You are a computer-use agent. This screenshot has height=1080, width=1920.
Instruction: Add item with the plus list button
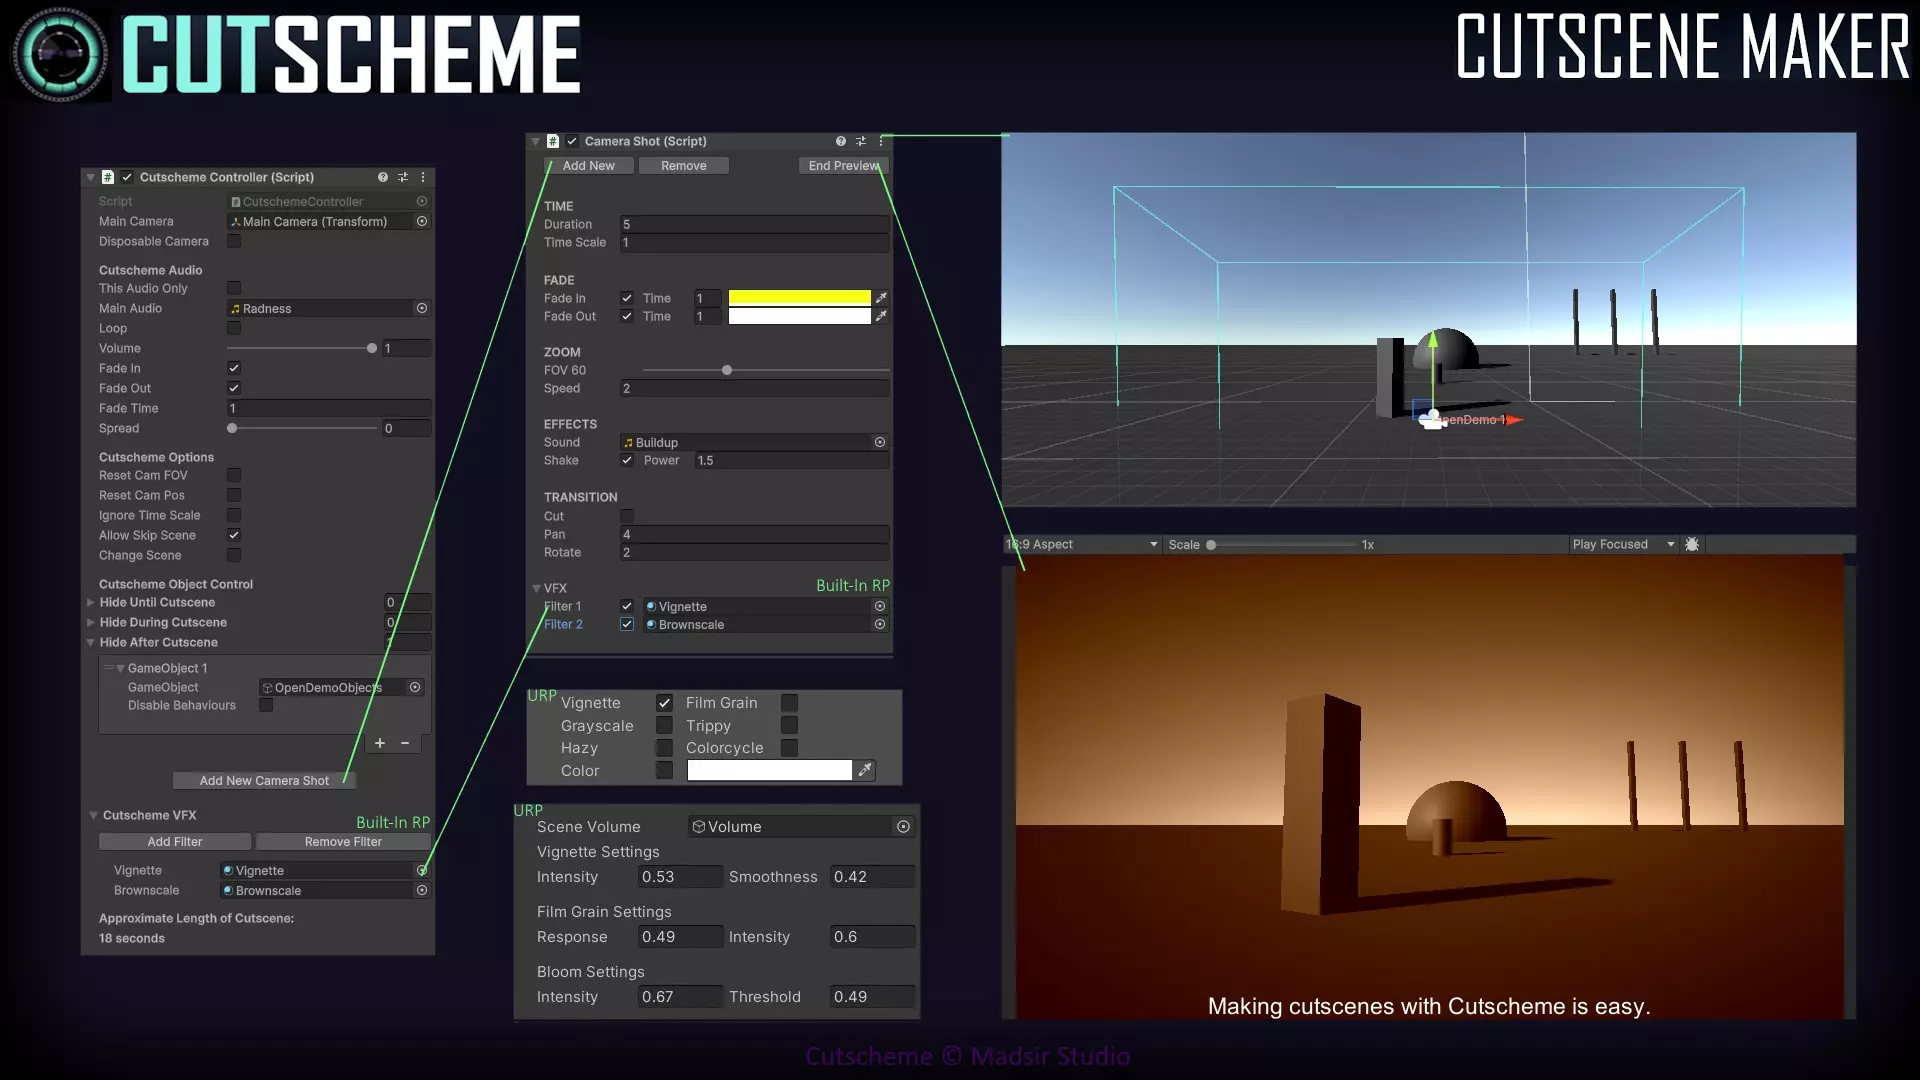pos(380,743)
